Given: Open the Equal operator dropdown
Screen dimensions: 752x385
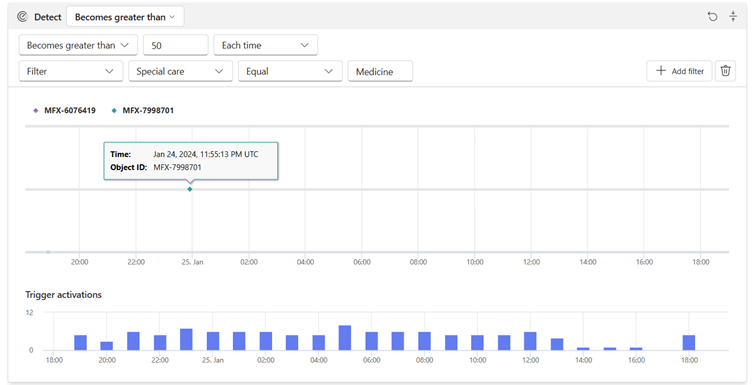Looking at the screenshot, I should coord(290,71).
